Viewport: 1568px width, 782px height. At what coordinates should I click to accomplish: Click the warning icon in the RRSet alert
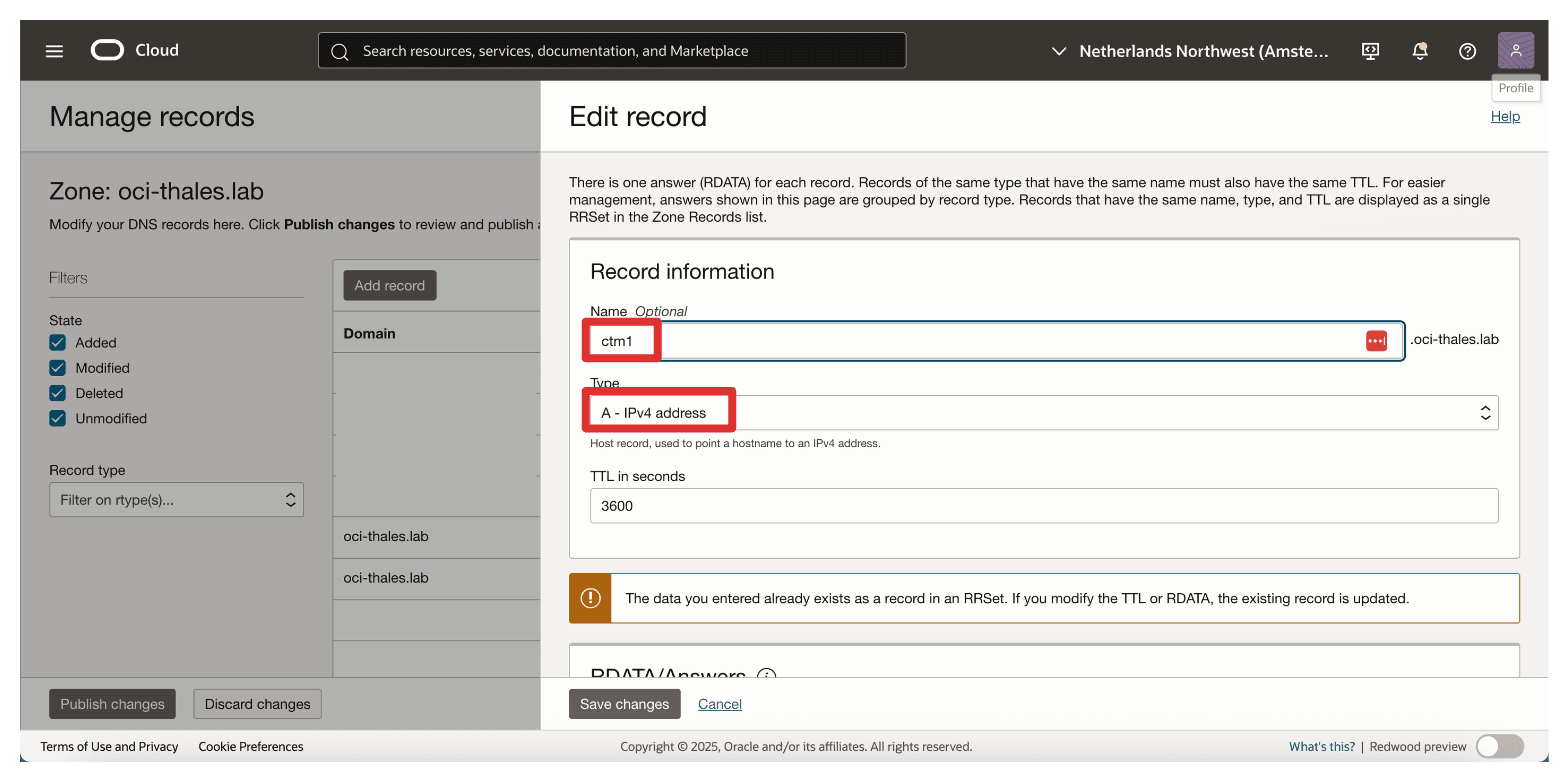click(590, 598)
